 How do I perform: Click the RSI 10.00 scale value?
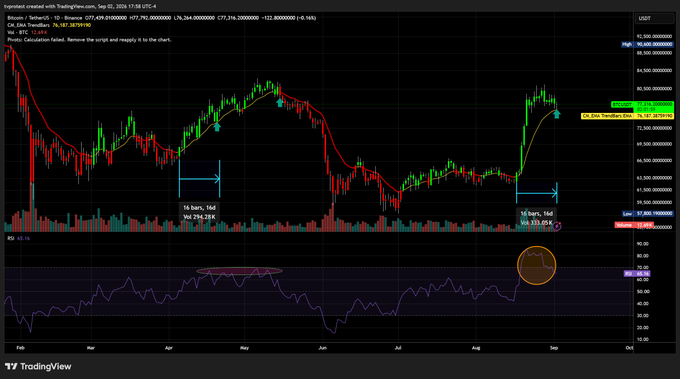point(643,340)
